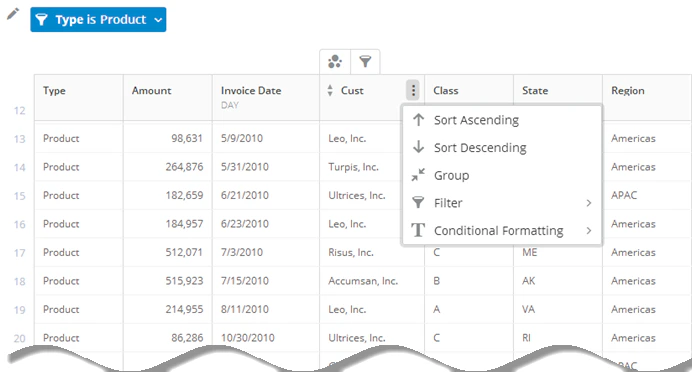This screenshot has height=372, width=692.
Task: Click the pencil edit icon
Action: [x=13, y=14]
